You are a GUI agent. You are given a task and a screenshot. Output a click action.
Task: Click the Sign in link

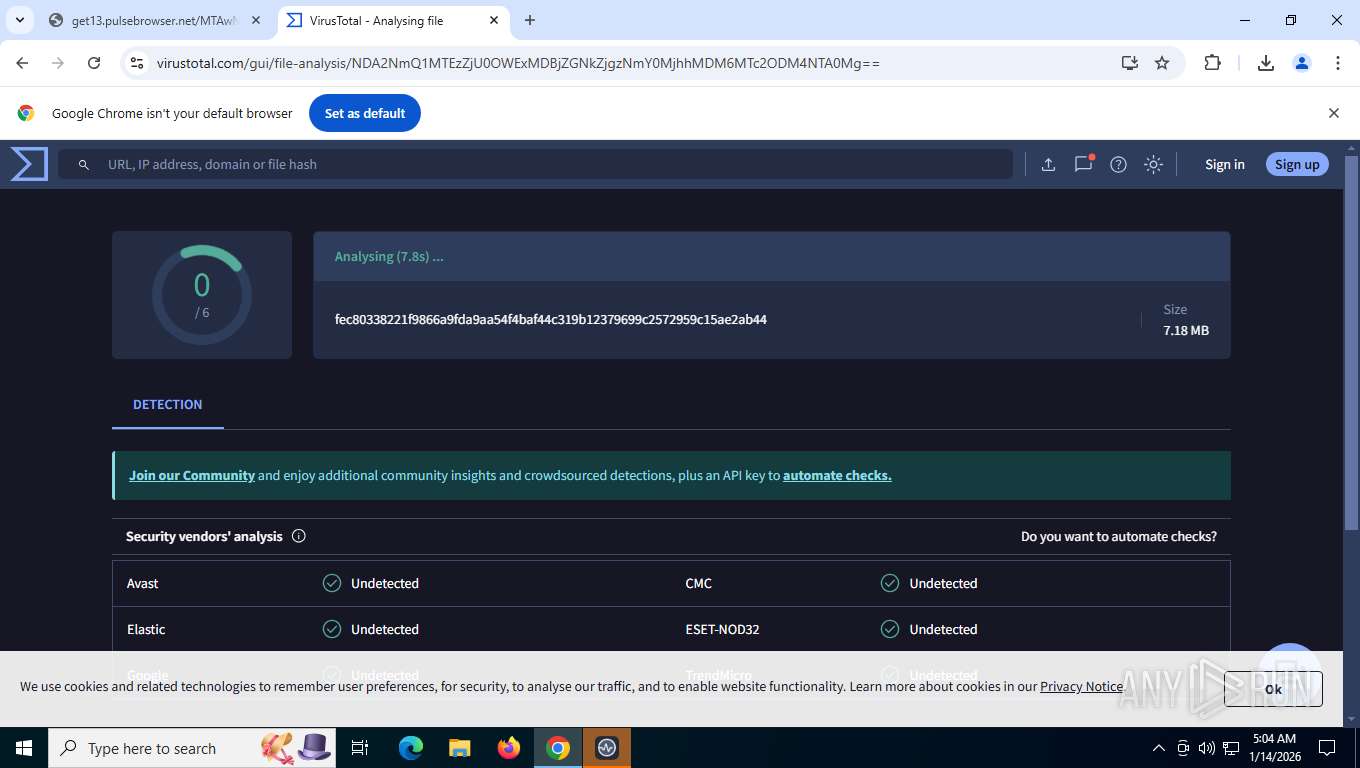(1224, 165)
